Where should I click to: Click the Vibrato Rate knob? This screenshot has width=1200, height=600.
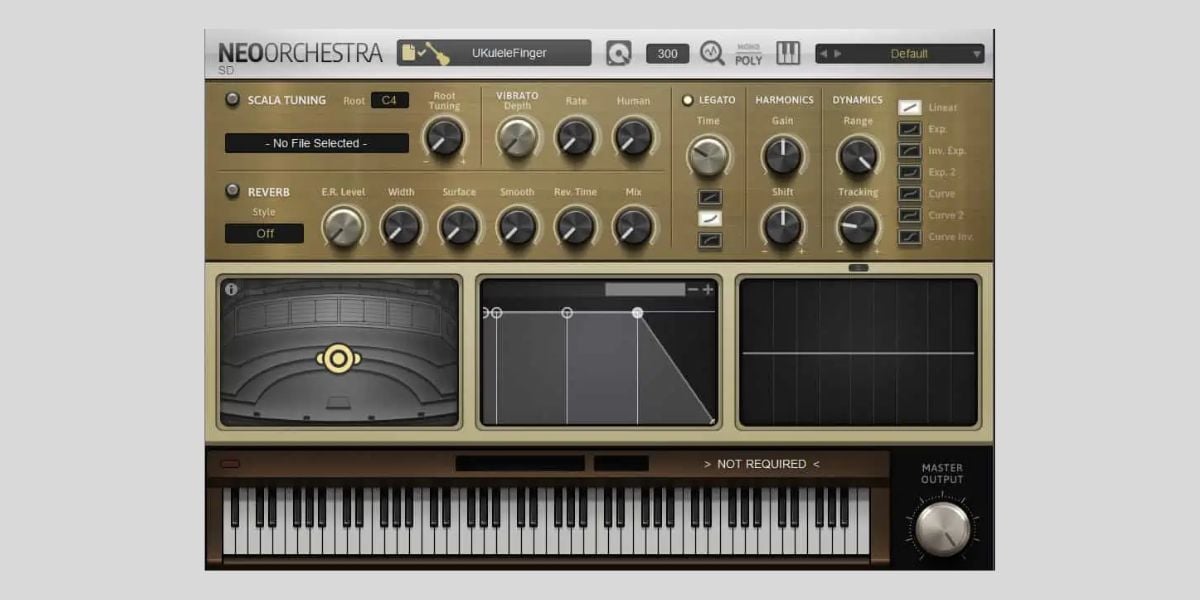[575, 136]
